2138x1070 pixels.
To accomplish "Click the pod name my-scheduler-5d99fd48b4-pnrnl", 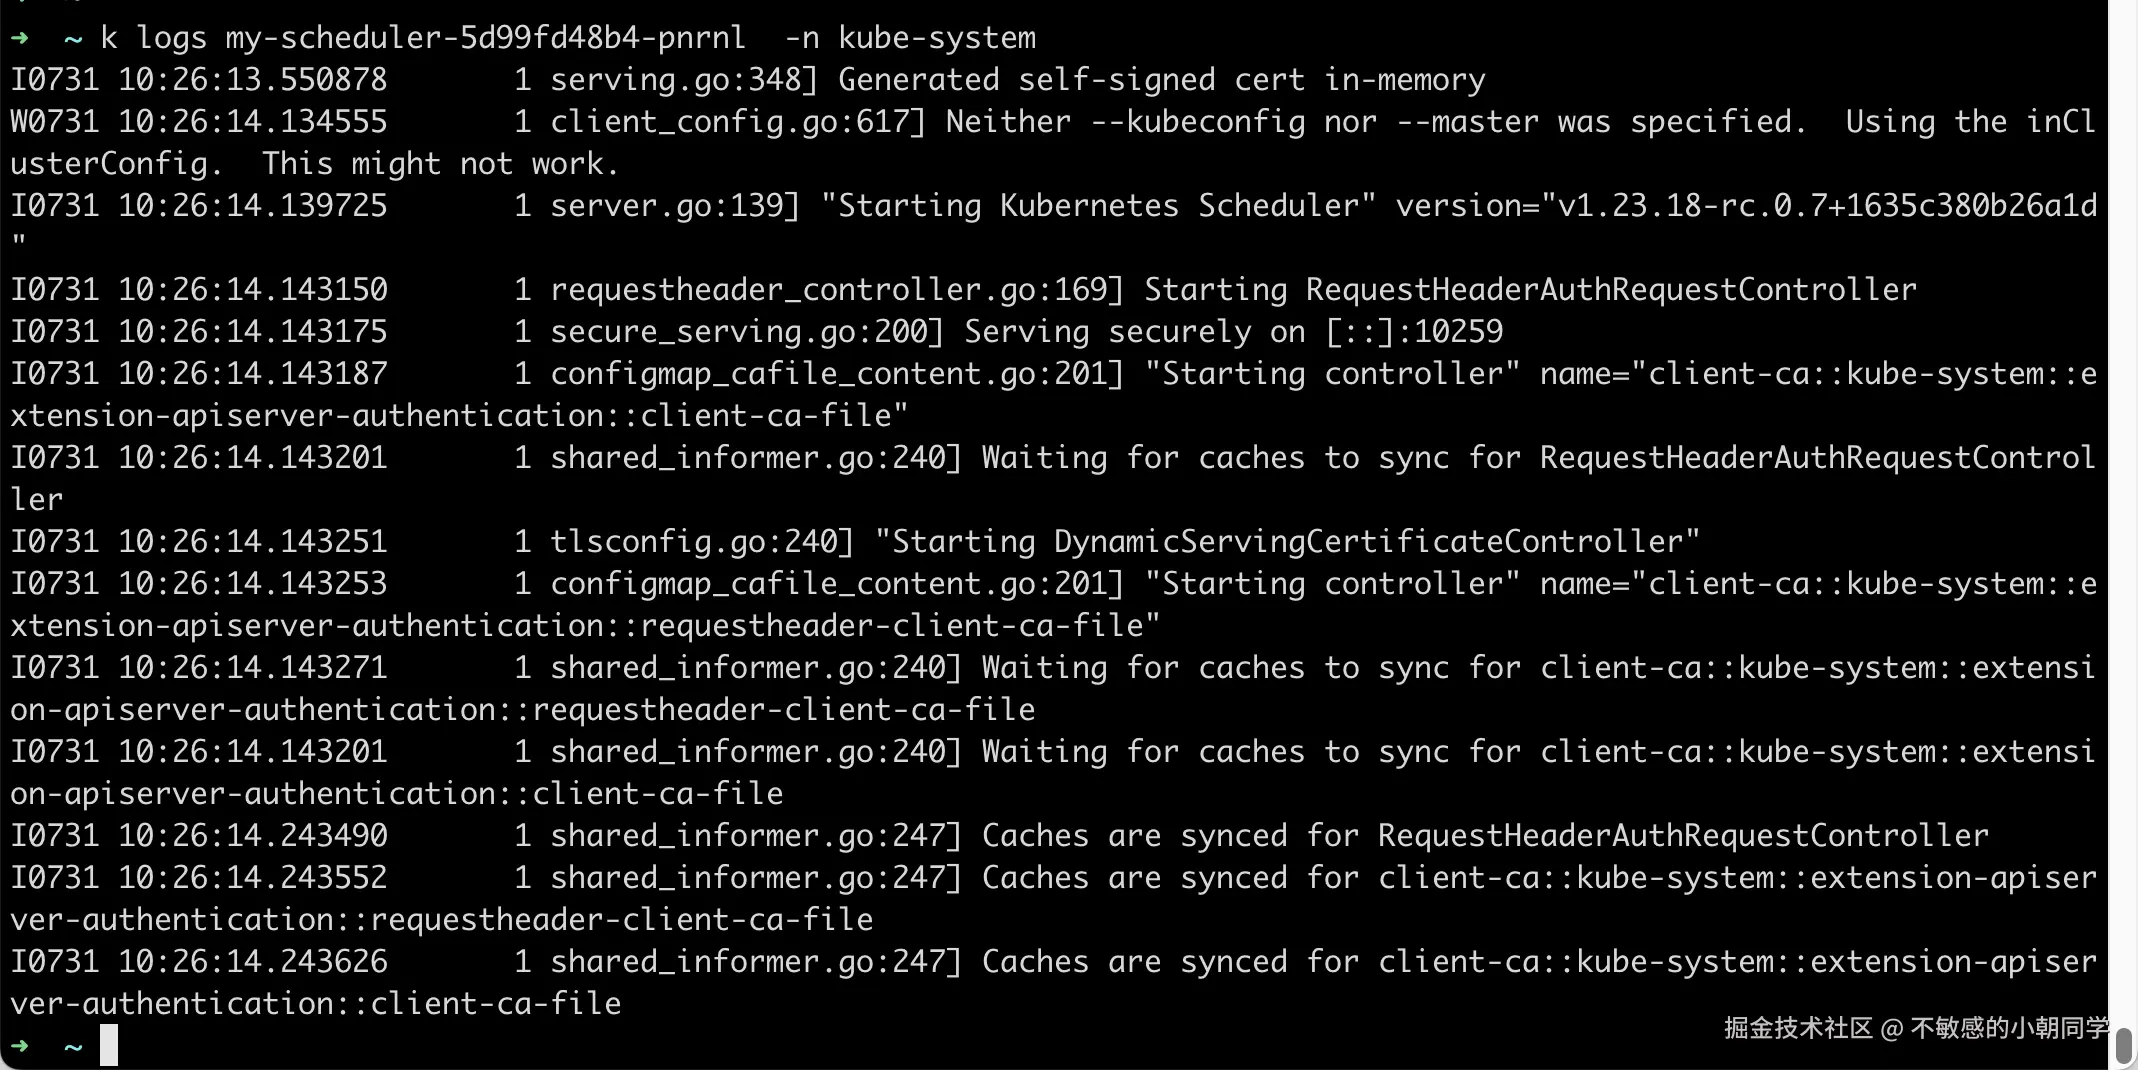I will (485, 38).
